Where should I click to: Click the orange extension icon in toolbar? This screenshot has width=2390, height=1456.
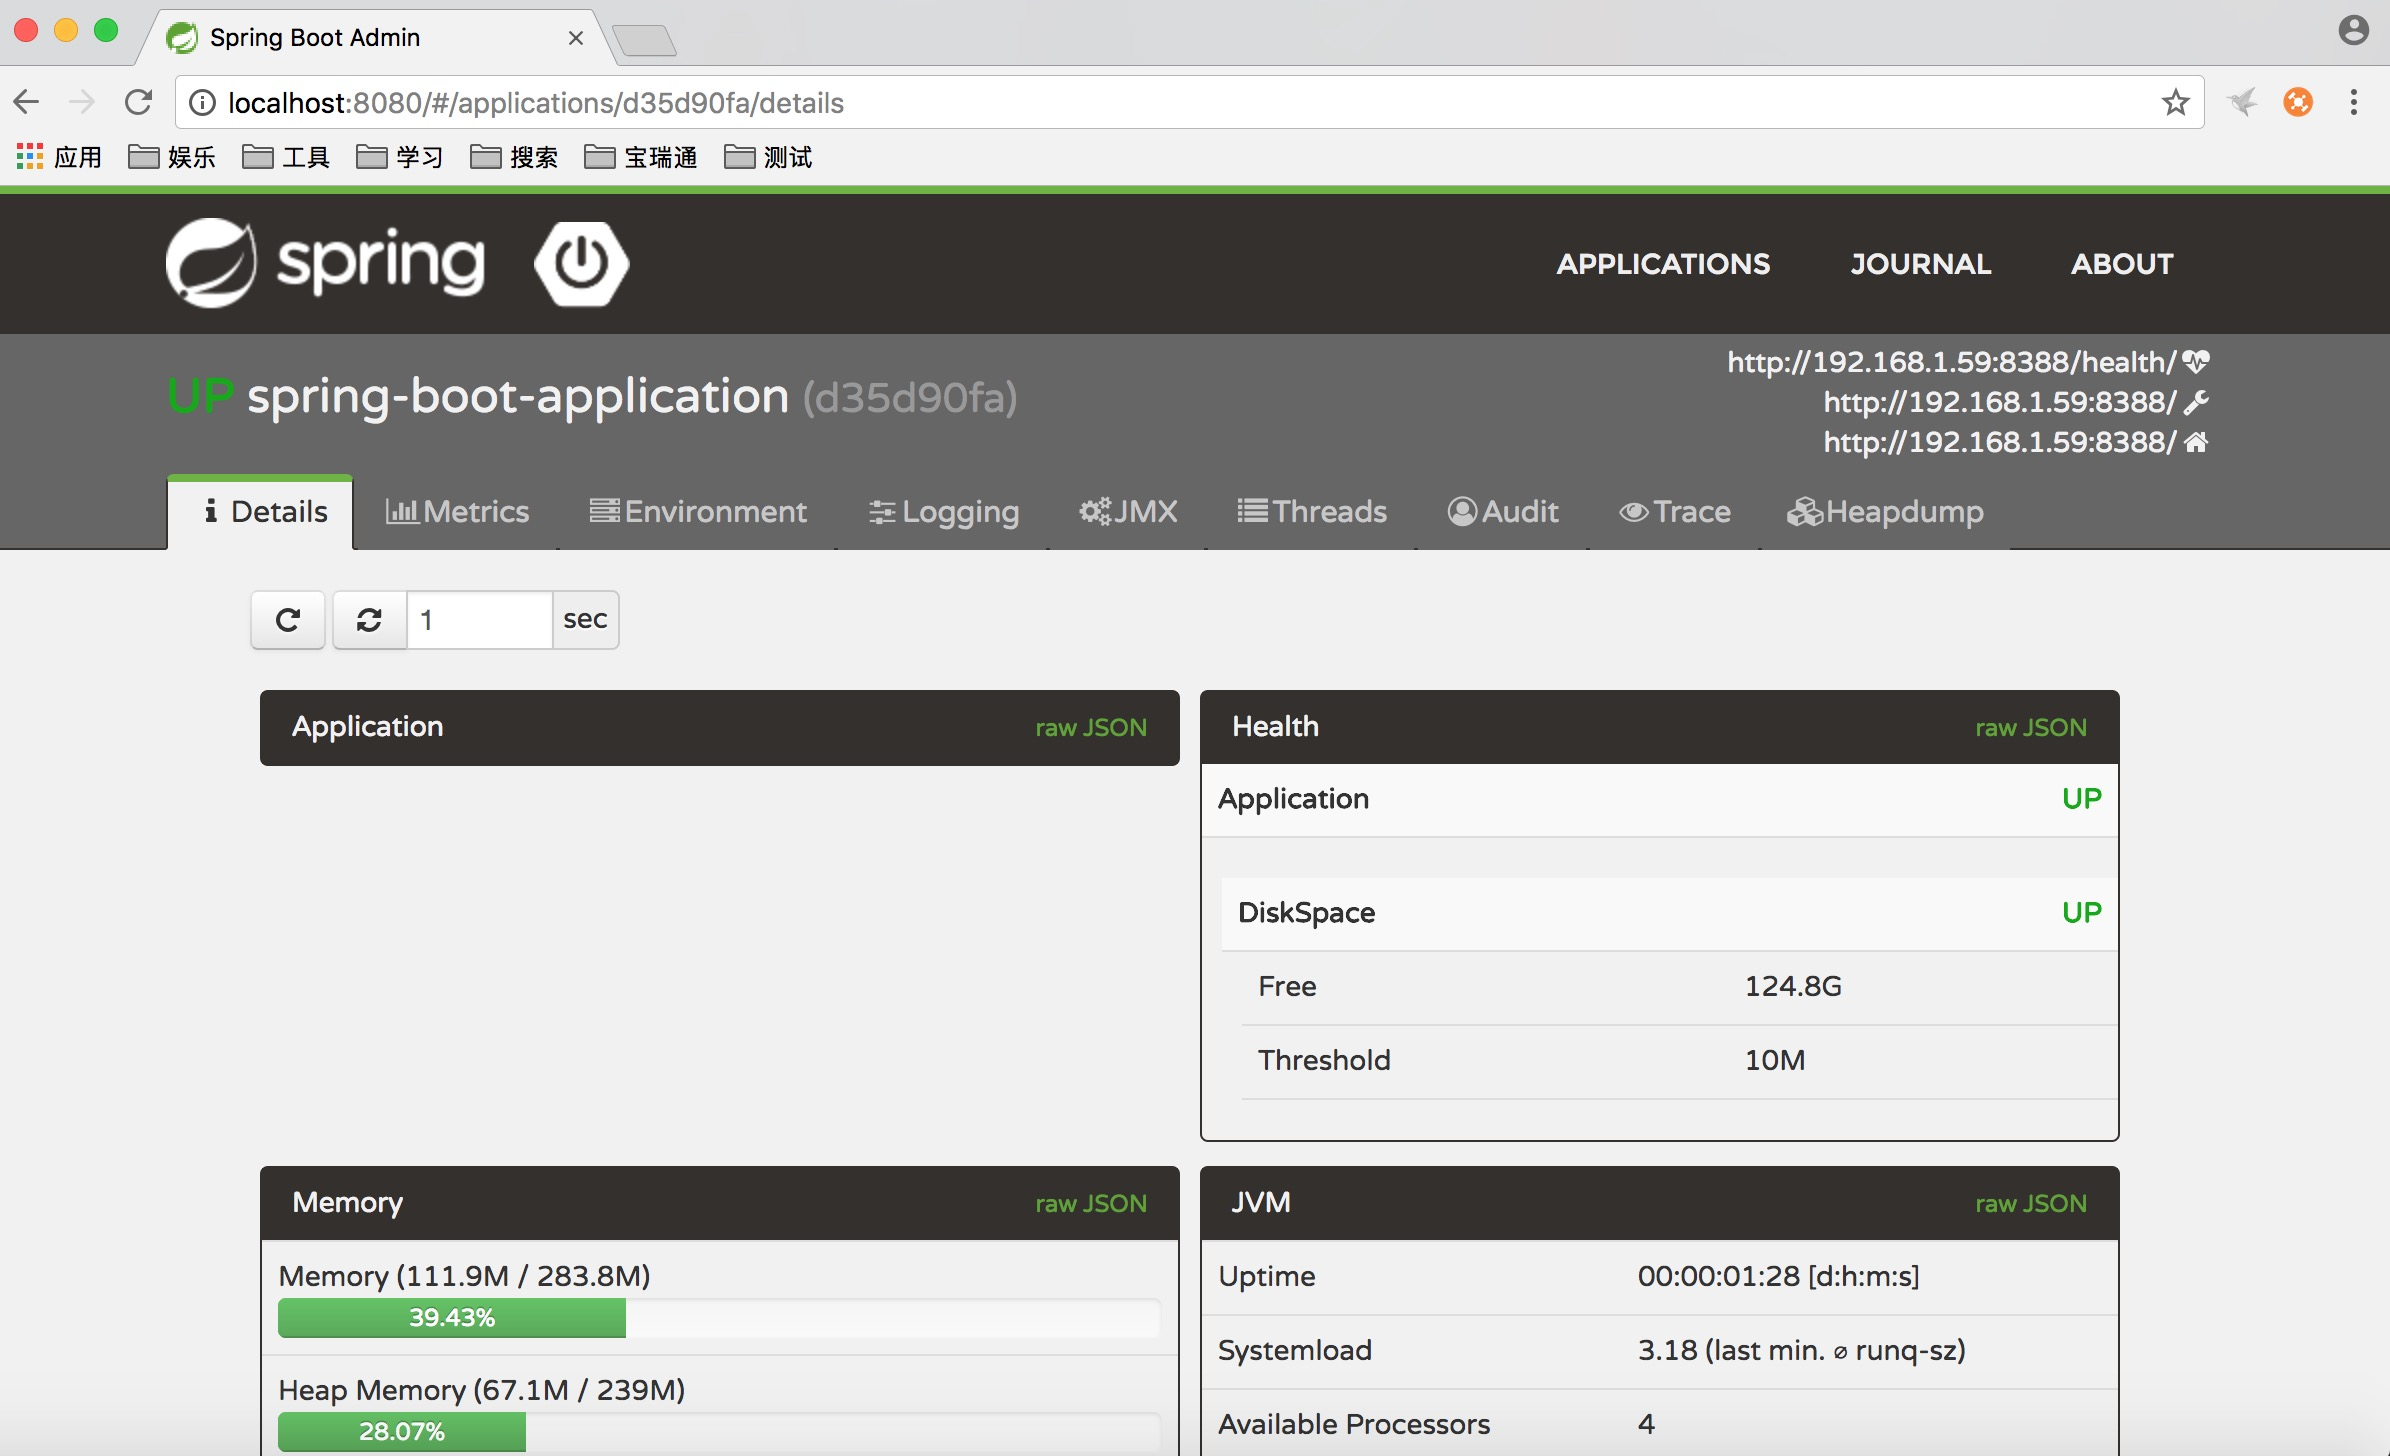2297,102
